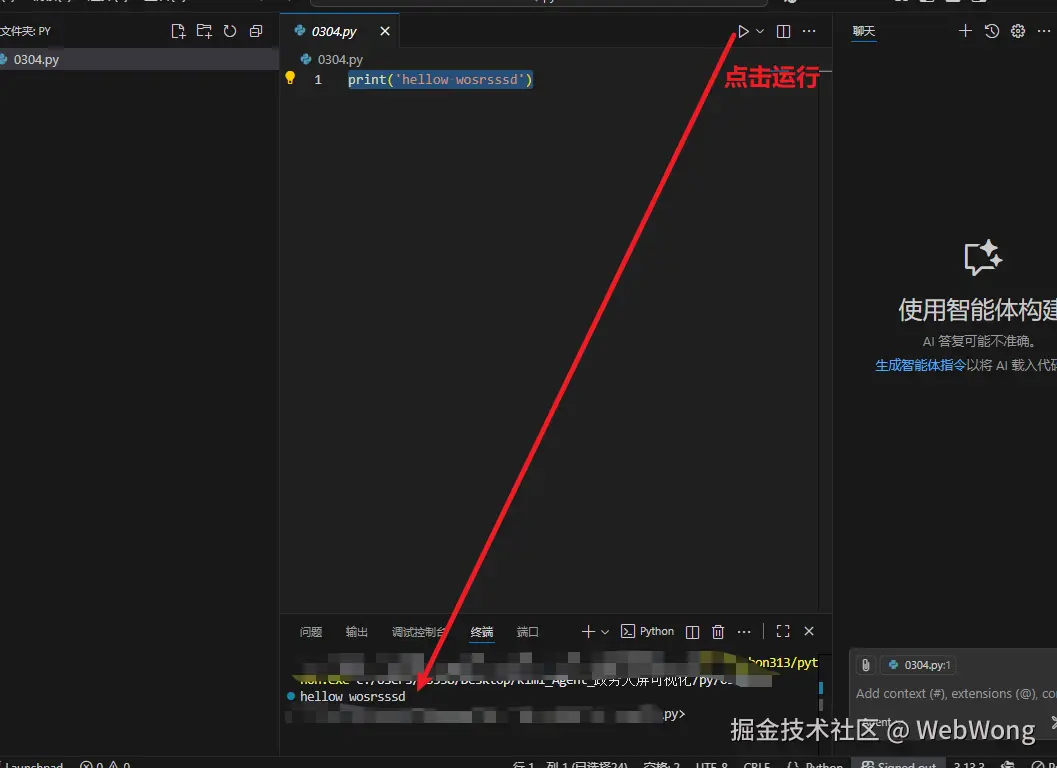Screen dimensions: 1057x768
Task: Toggle chat history in the Chat panel
Action: [989, 31]
